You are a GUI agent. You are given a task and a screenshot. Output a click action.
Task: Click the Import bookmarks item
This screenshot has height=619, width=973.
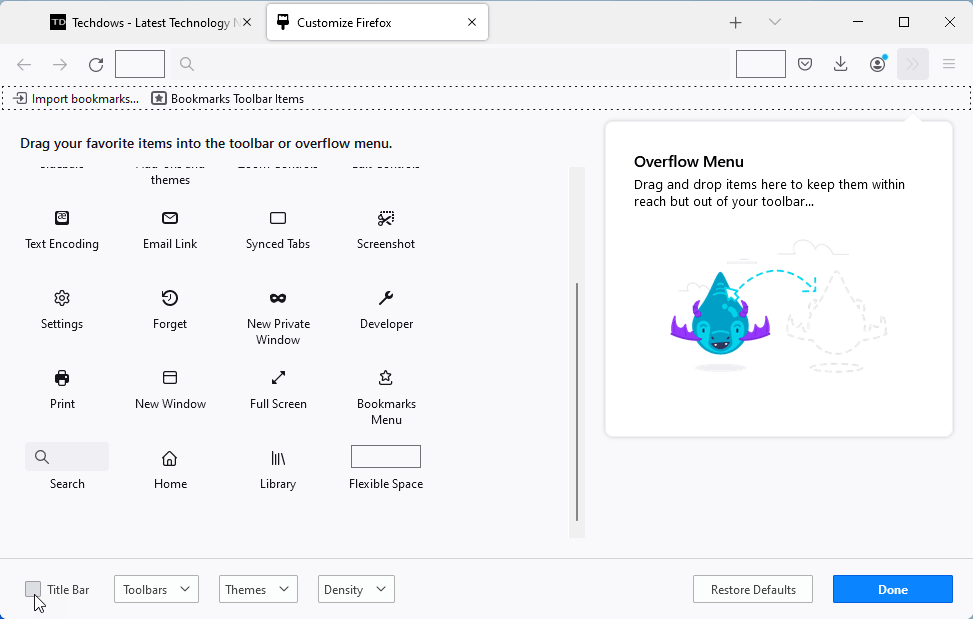pos(76,99)
